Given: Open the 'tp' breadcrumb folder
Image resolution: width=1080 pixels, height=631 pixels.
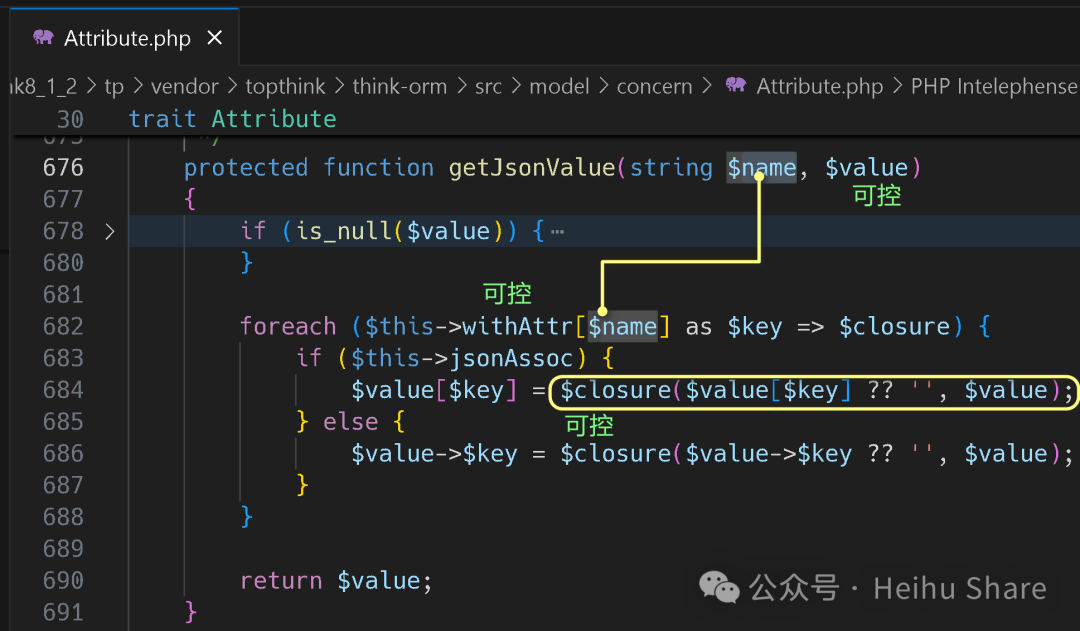Looking at the screenshot, I should 114,86.
